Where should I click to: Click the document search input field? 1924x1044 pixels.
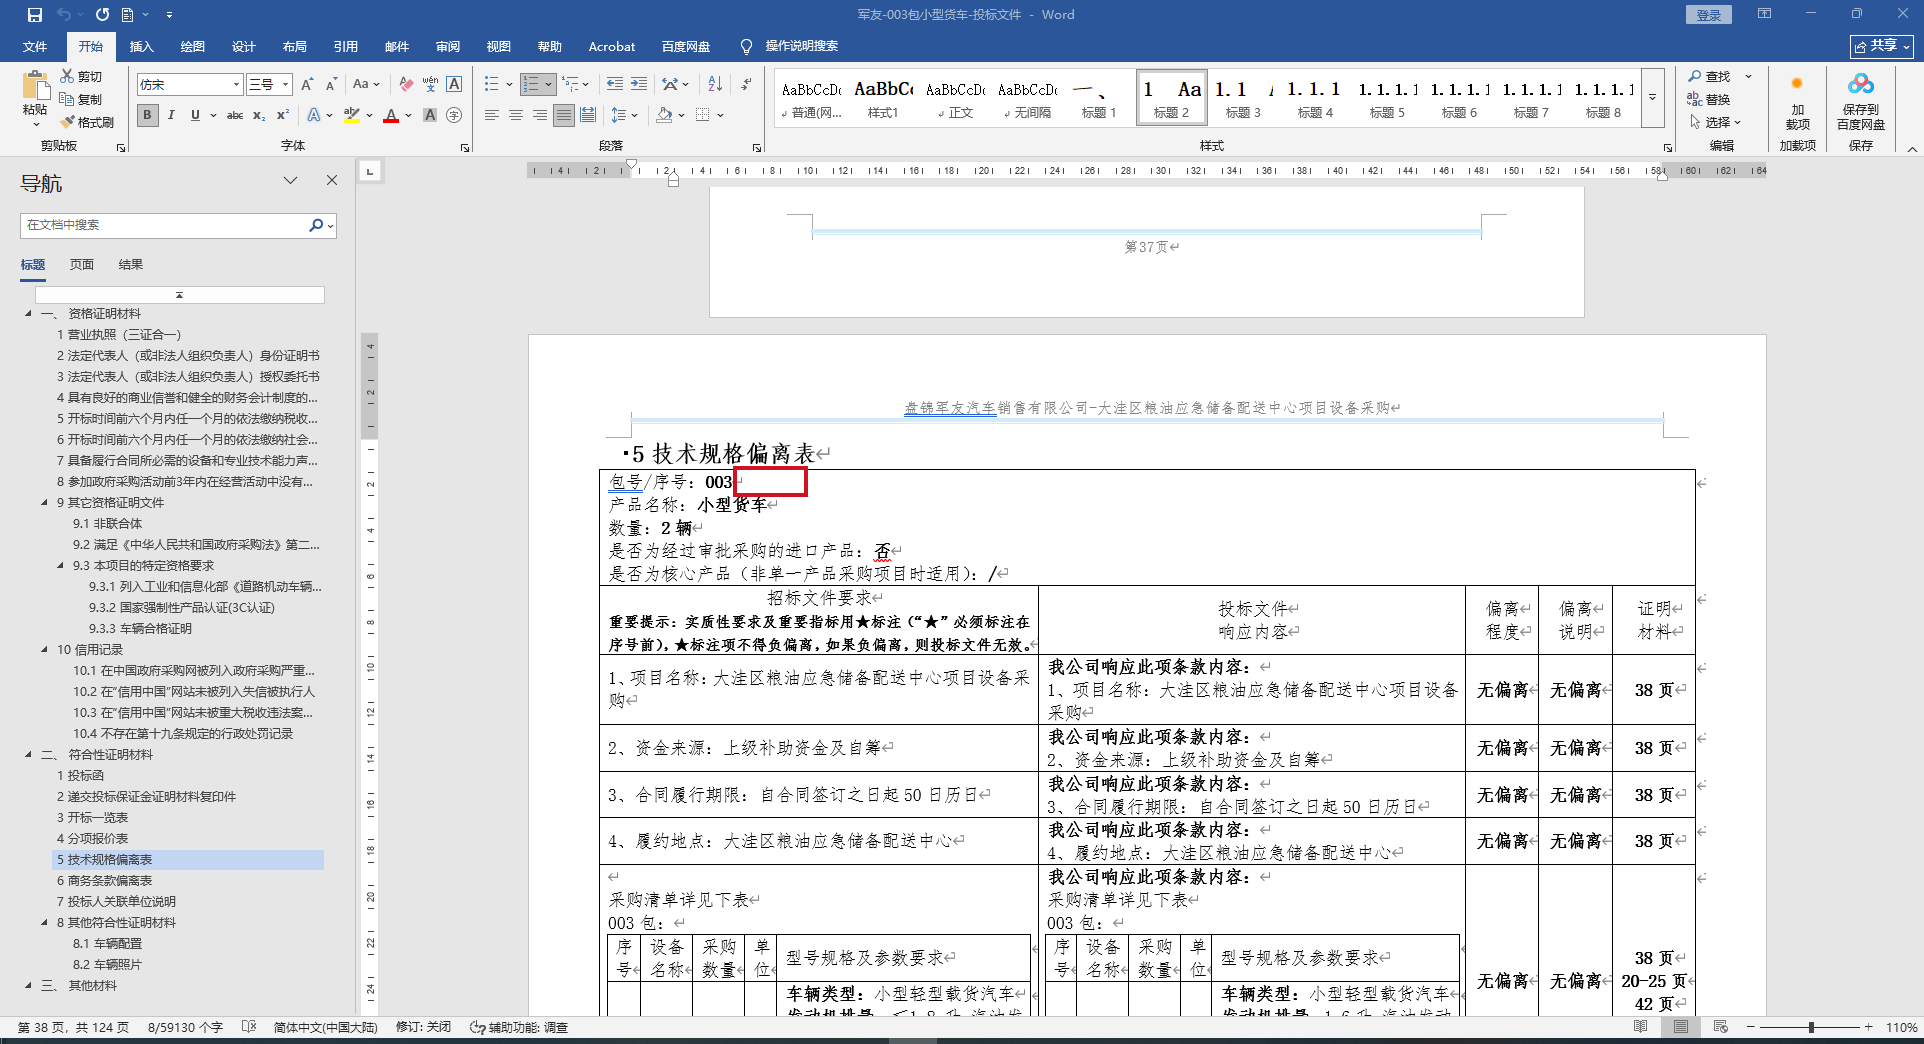point(165,225)
